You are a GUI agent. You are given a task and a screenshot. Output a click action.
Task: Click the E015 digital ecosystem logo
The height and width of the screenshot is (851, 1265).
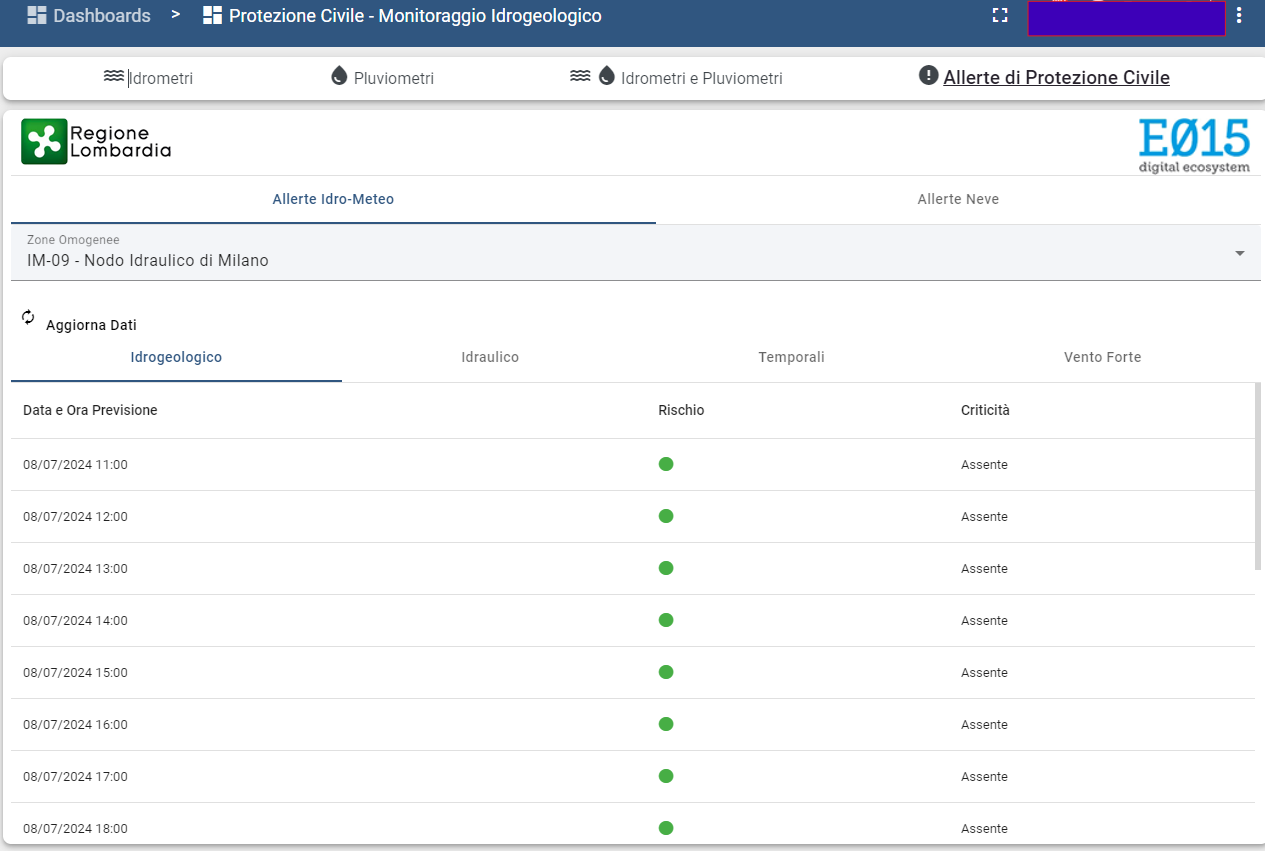tap(1194, 145)
